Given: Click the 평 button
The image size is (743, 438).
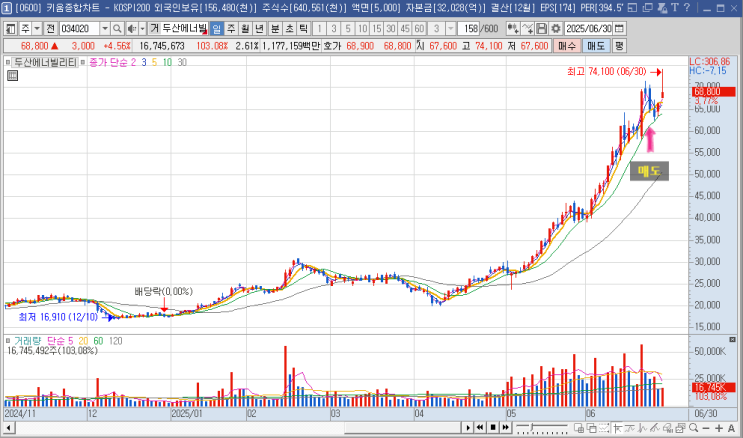Looking at the screenshot, I should (x=619, y=46).
